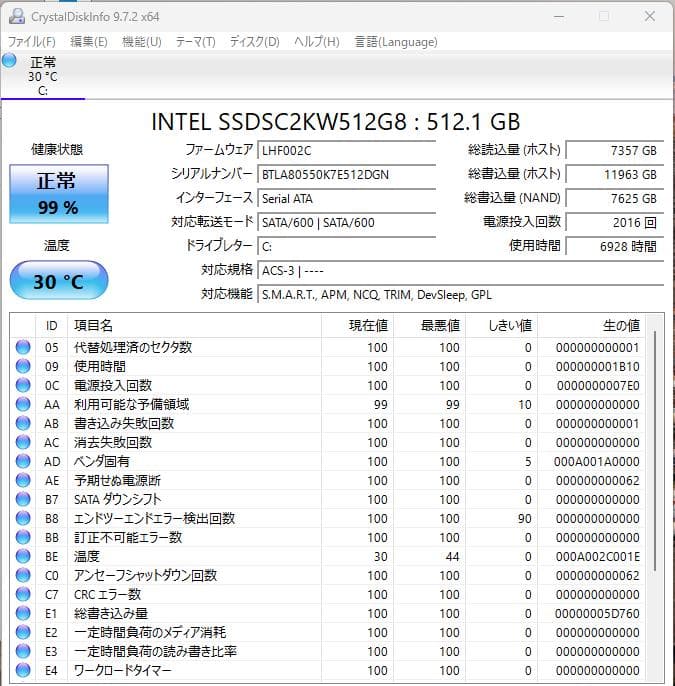The image size is (675, 686).
Task: Click status orb for E4 ワークロードタイマー
Action: 23,670
